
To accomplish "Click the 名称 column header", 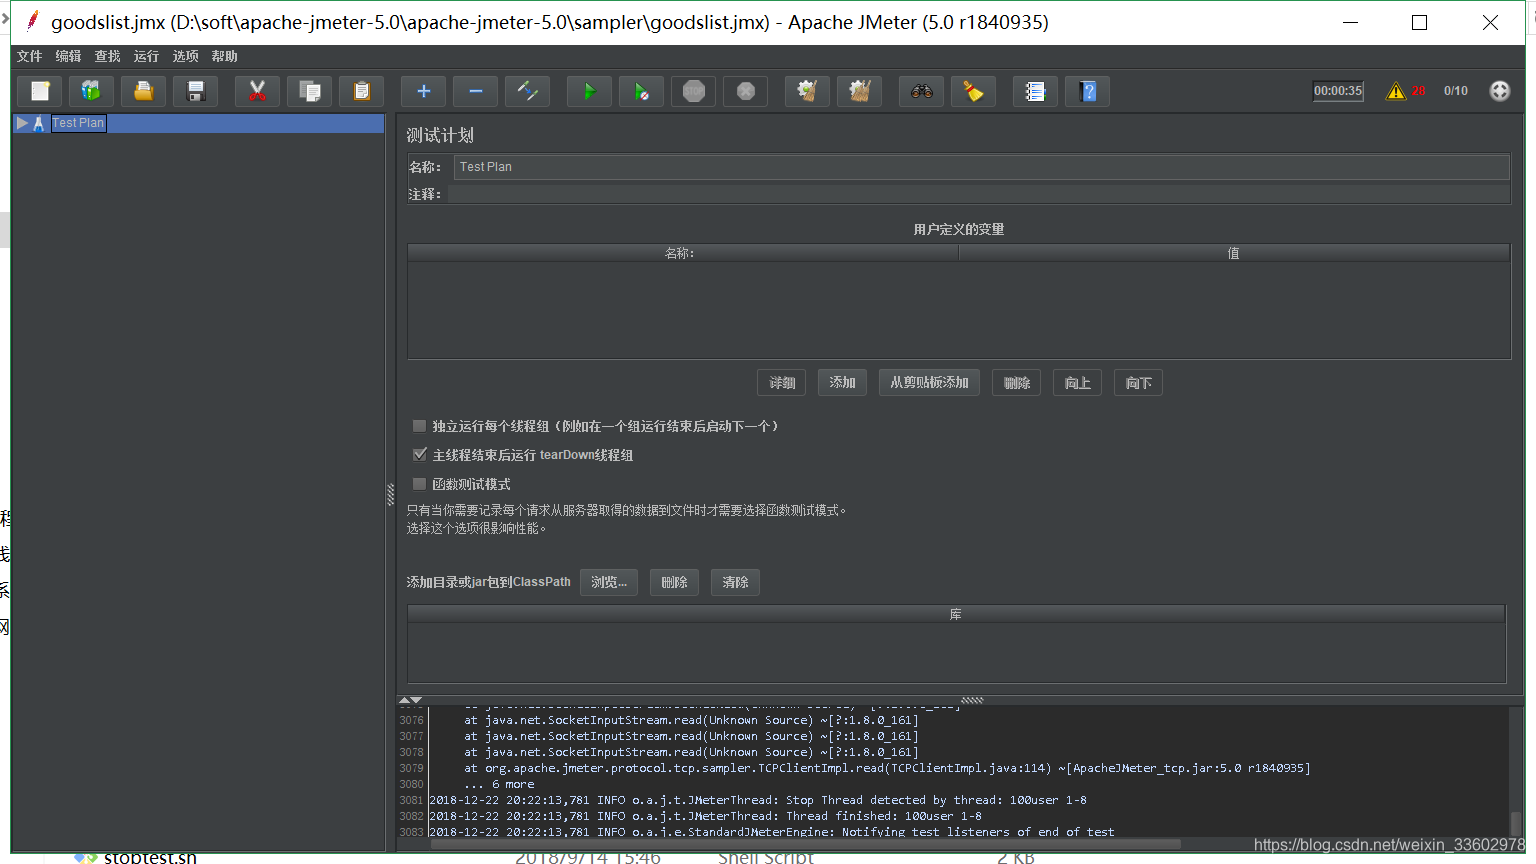I will tap(682, 253).
